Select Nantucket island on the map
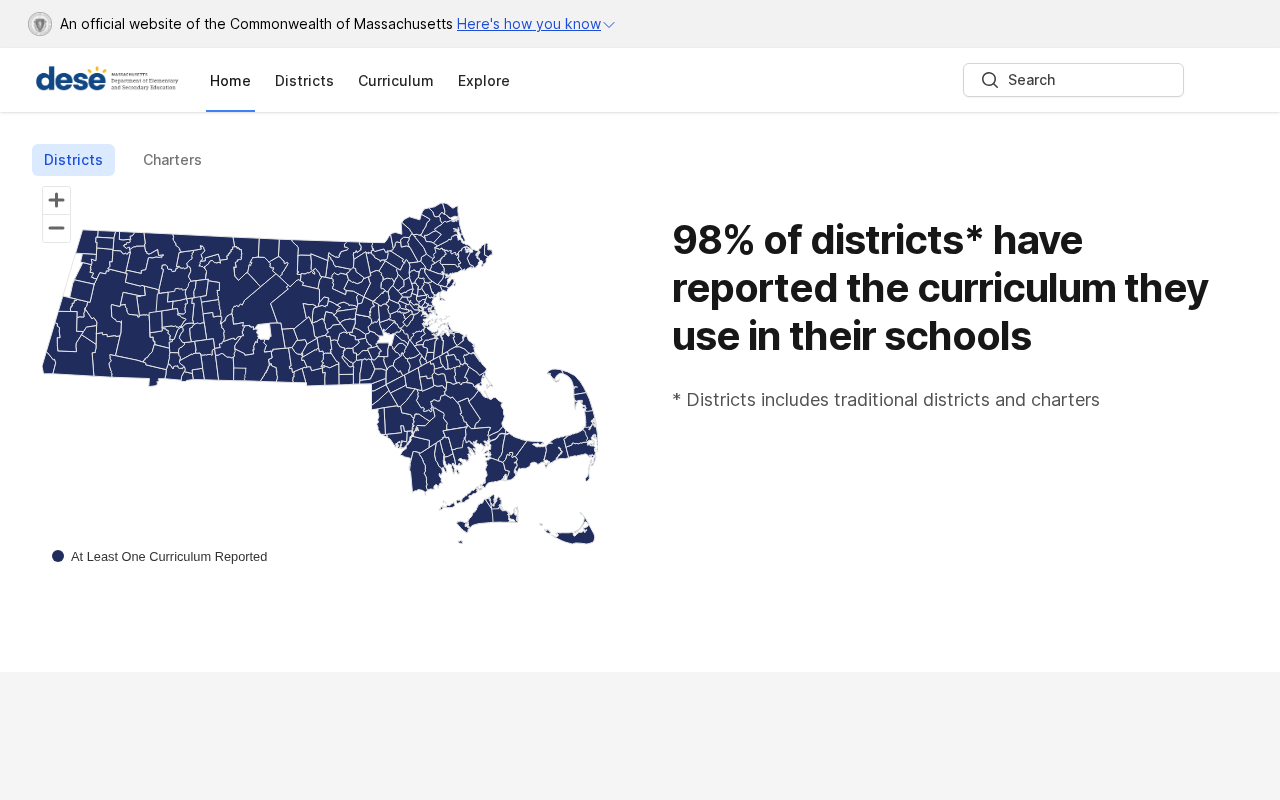 tap(578, 535)
